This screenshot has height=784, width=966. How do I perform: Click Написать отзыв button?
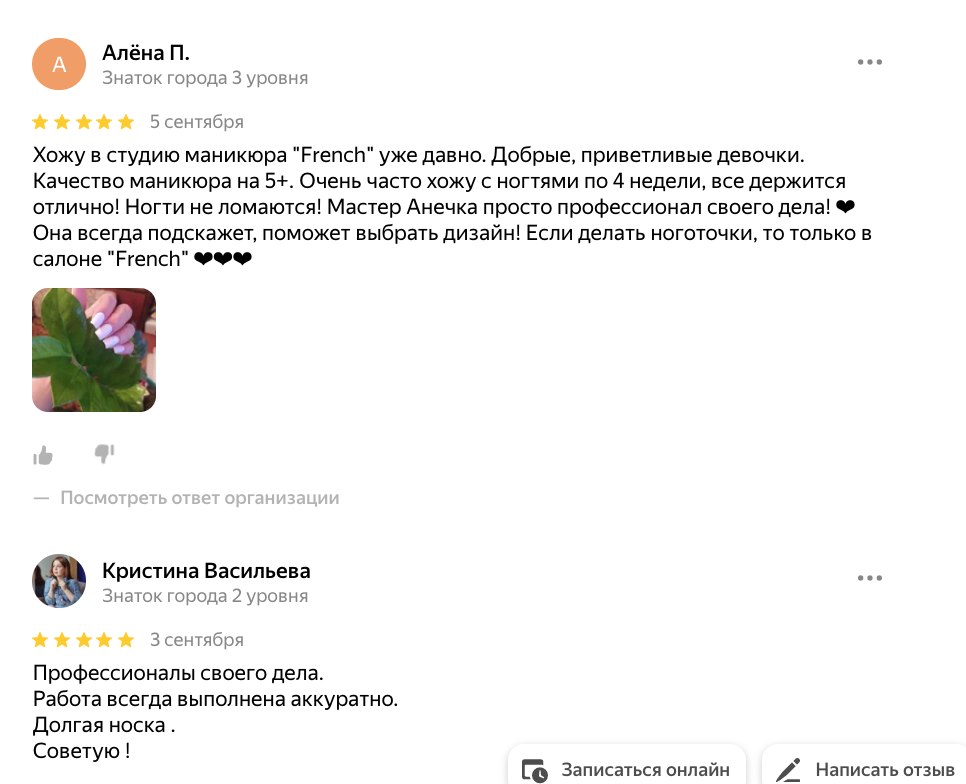click(x=864, y=767)
